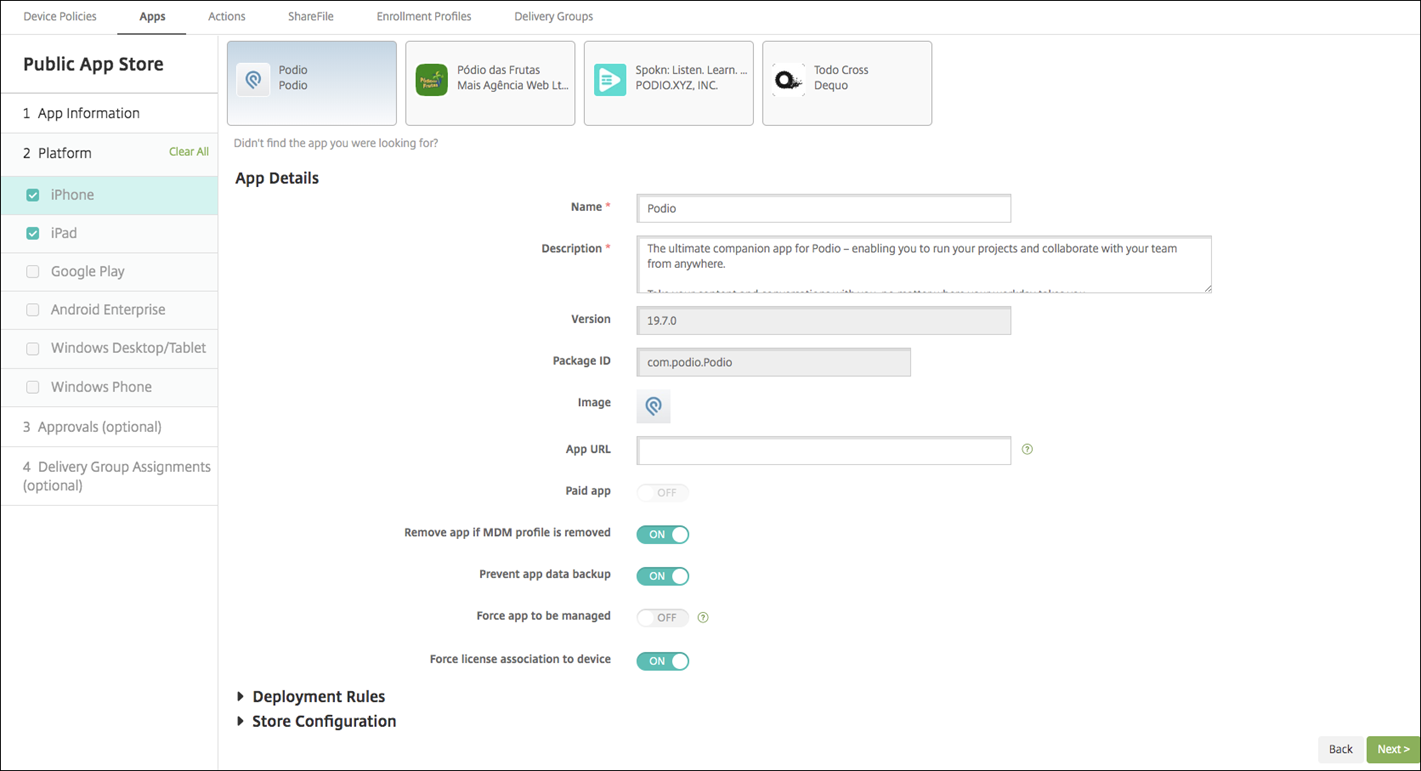Expand the Store Configuration section
This screenshot has width=1421, height=771.
pos(316,721)
